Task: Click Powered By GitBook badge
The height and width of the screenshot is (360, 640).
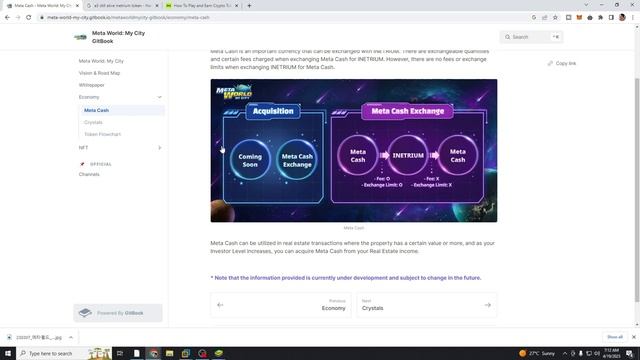Action: 118,313
